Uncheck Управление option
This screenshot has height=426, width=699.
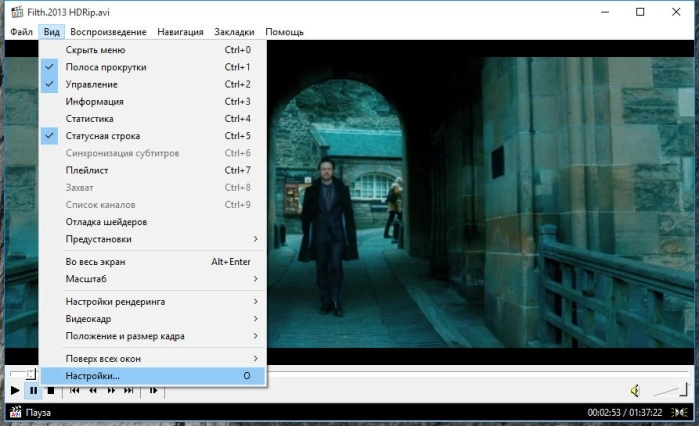click(153, 84)
